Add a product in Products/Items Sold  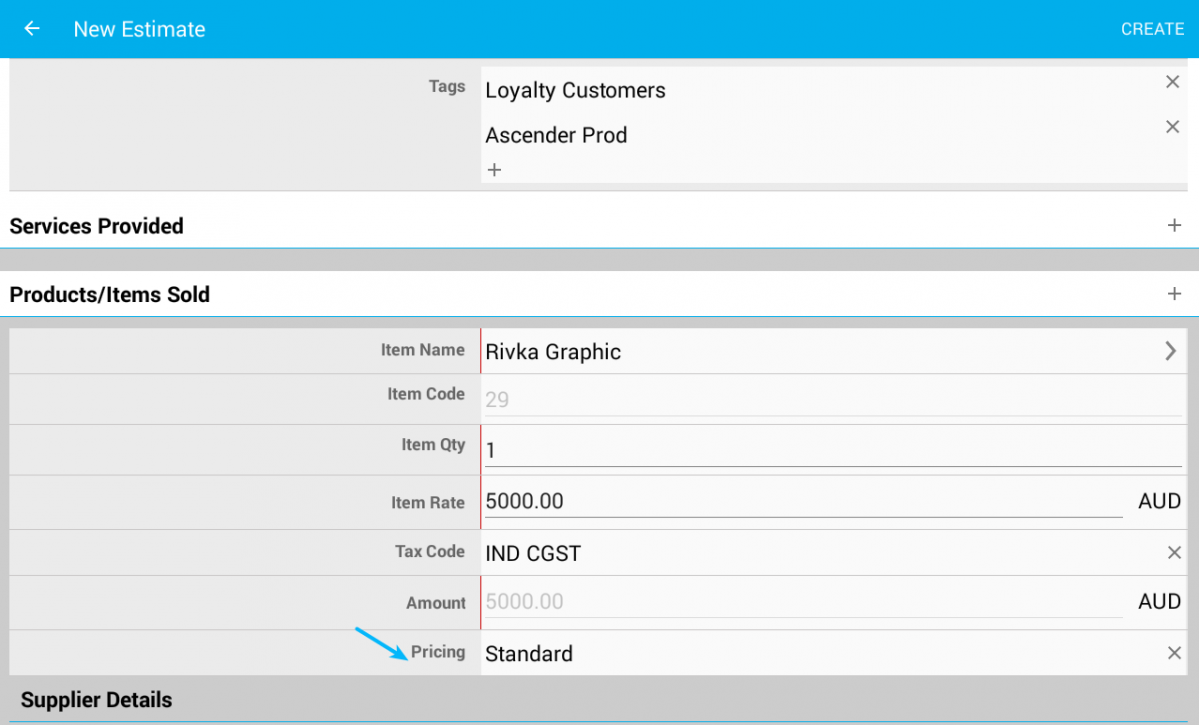[x=1174, y=294]
